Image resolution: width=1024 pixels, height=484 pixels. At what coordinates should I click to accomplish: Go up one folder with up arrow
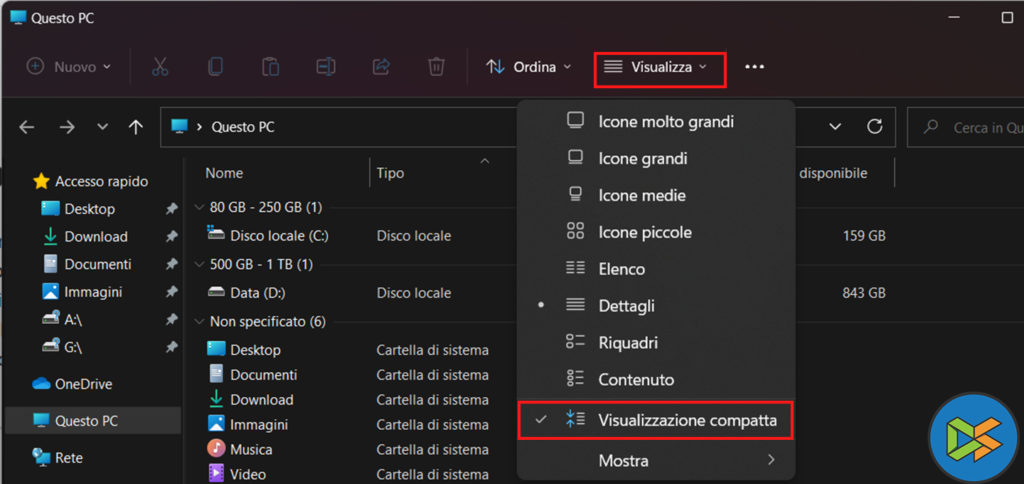pos(136,127)
